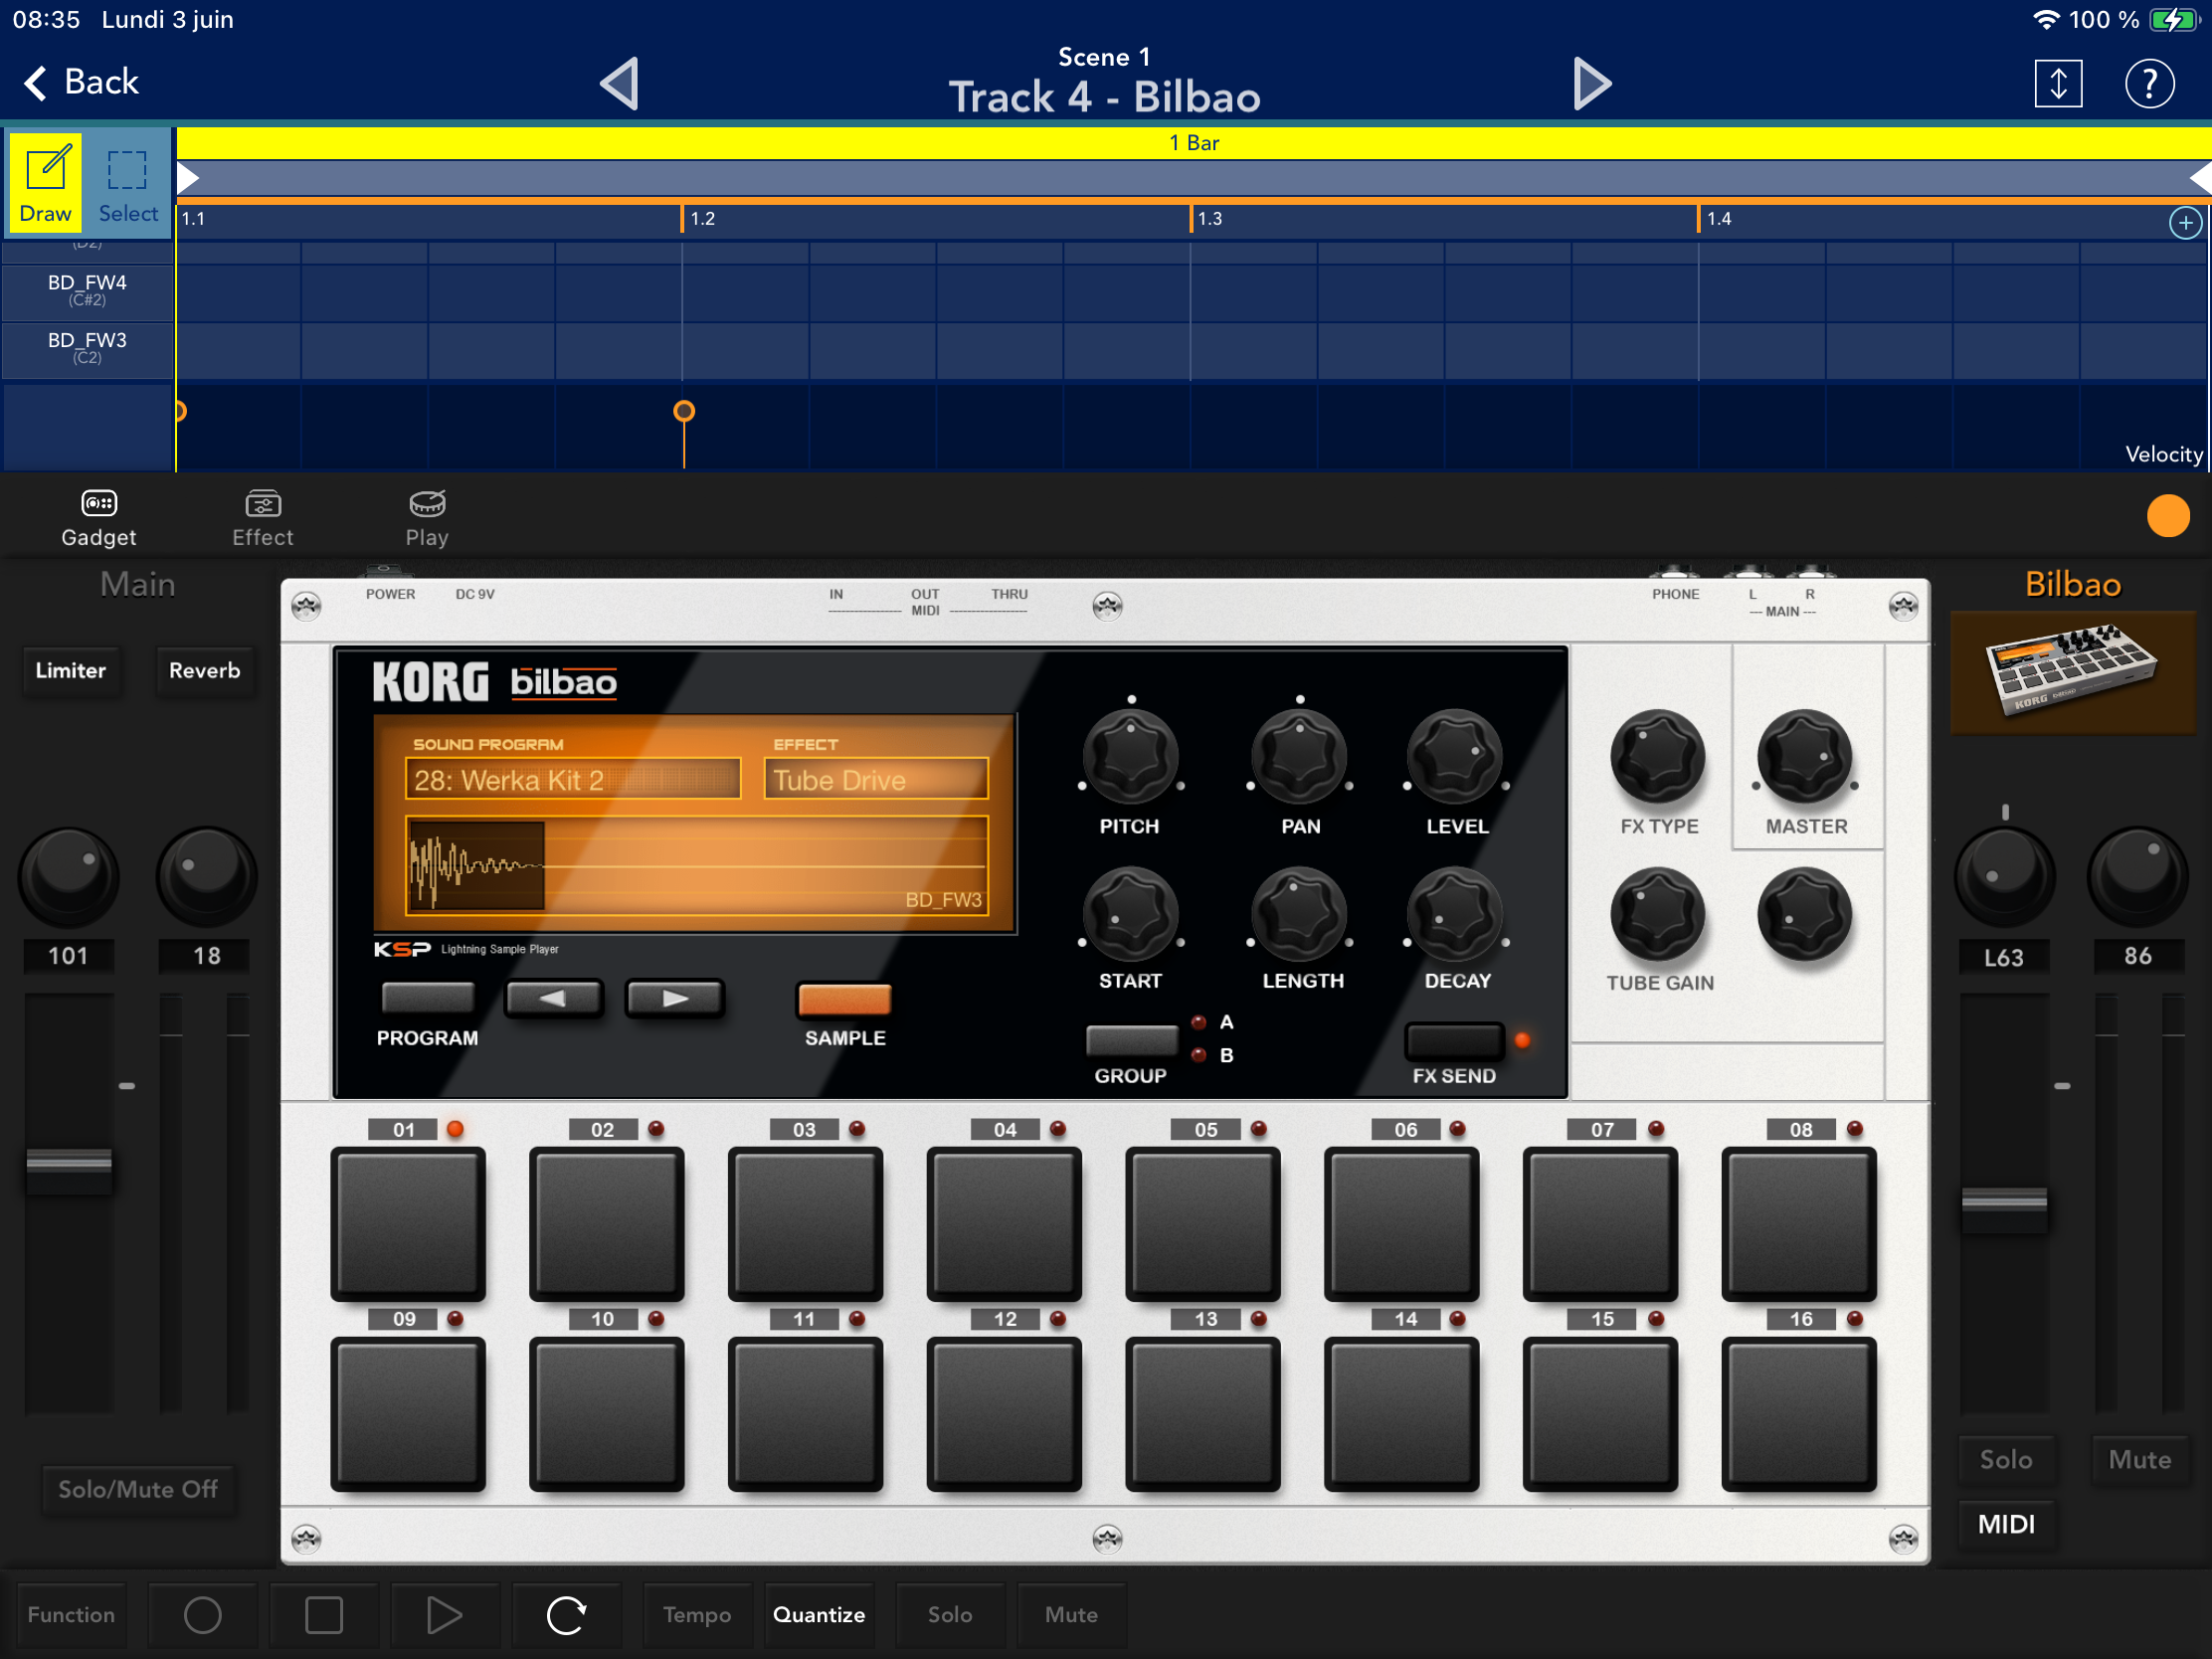
Task: Click the vertical resize editor icon
Action: [x=2057, y=83]
